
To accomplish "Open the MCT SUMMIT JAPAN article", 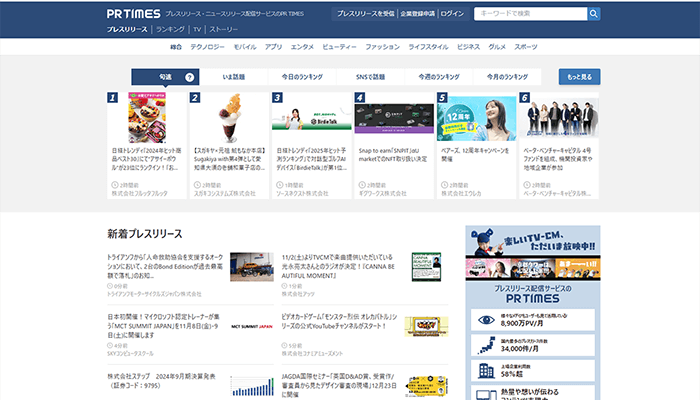I will coord(163,326).
